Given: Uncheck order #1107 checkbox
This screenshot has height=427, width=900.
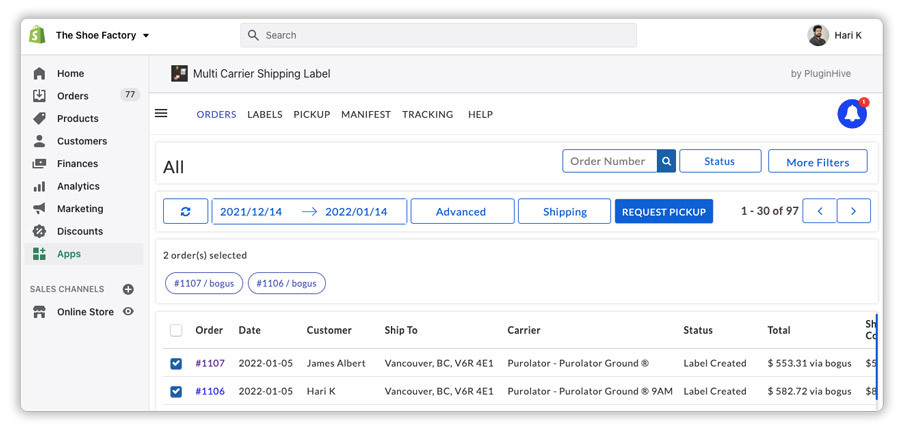Looking at the screenshot, I should coord(176,363).
